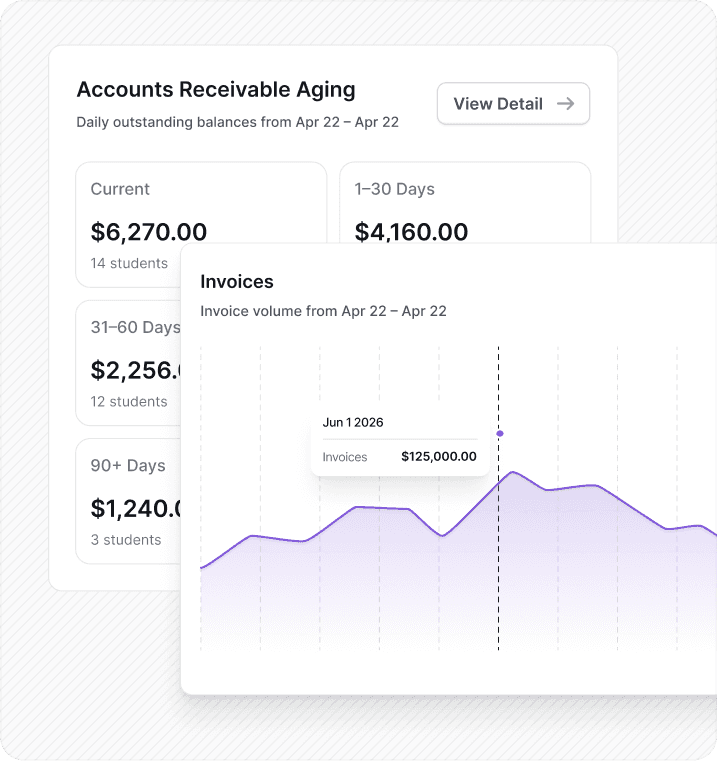Click the 12 students count
This screenshot has width=717, height=761.
pyautogui.click(x=129, y=401)
